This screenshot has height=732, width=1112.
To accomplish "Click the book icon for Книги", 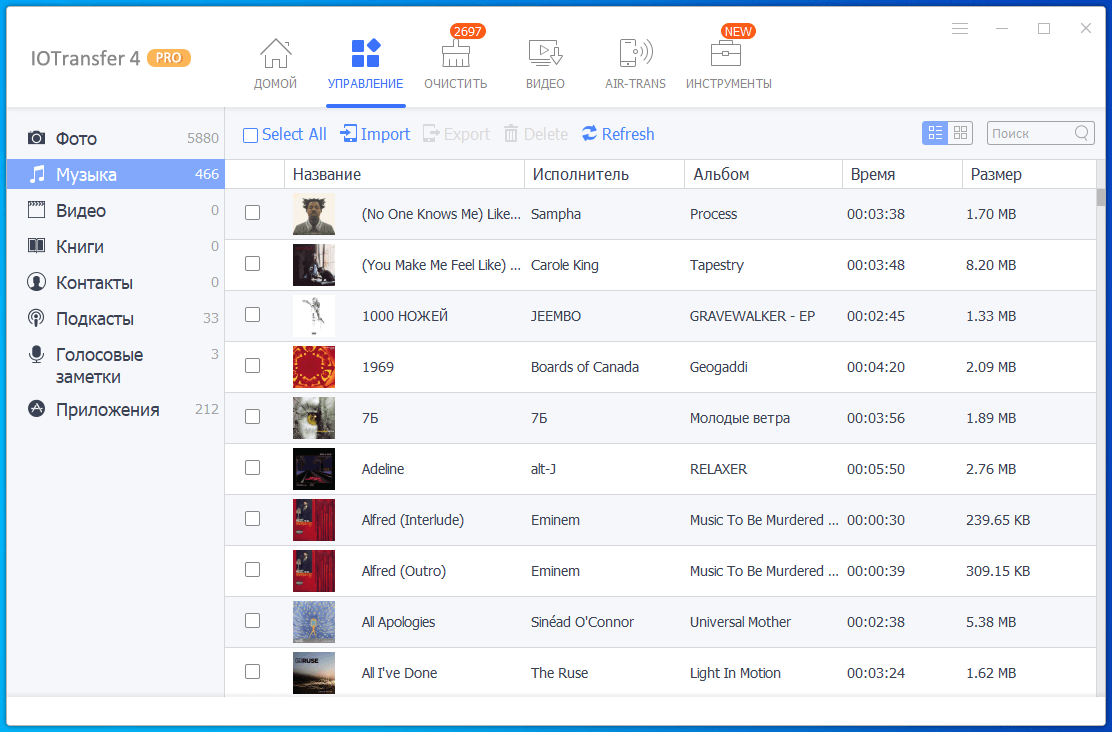I will click(36, 246).
